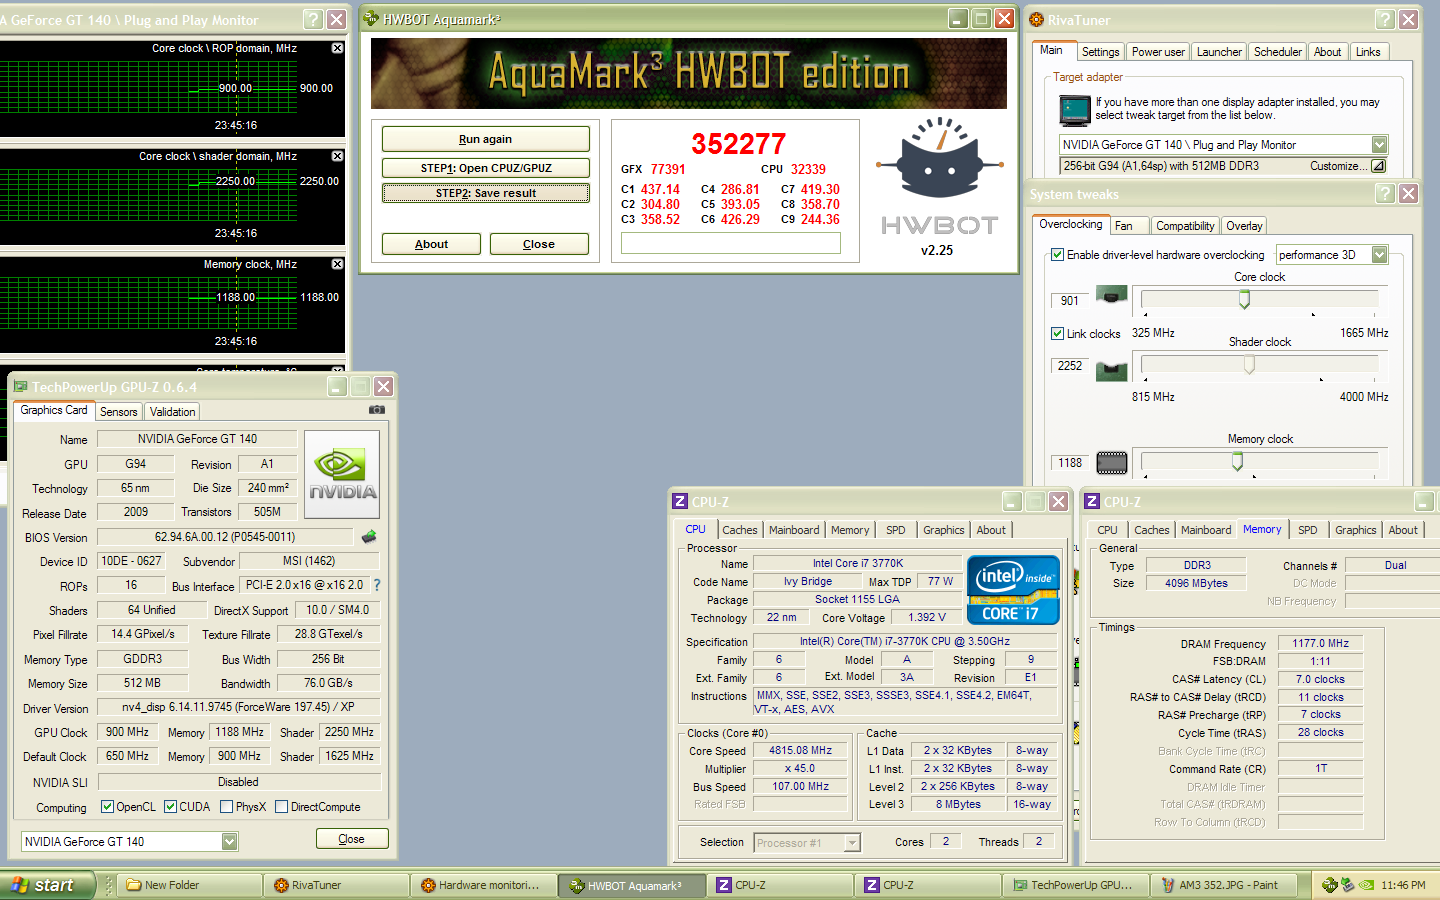
Task: Detach the Memory clock graph
Action: point(337,264)
